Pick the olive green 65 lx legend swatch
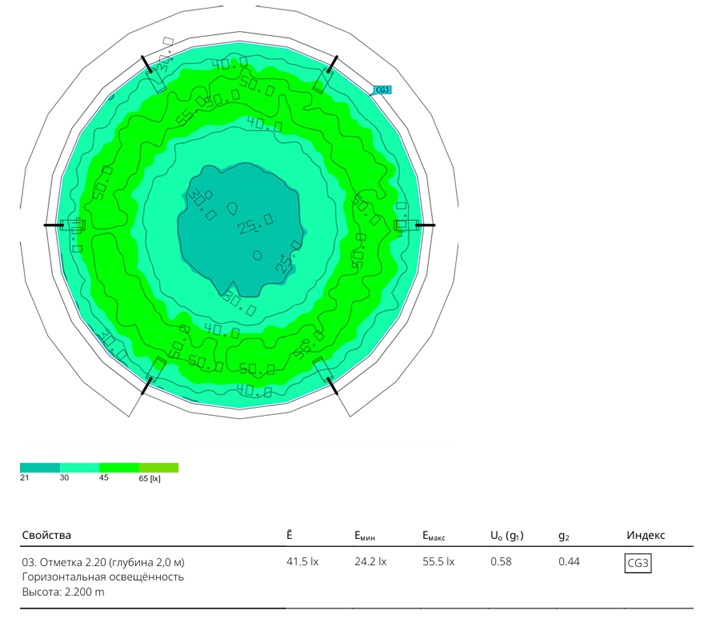The image size is (712, 626). pos(158,467)
